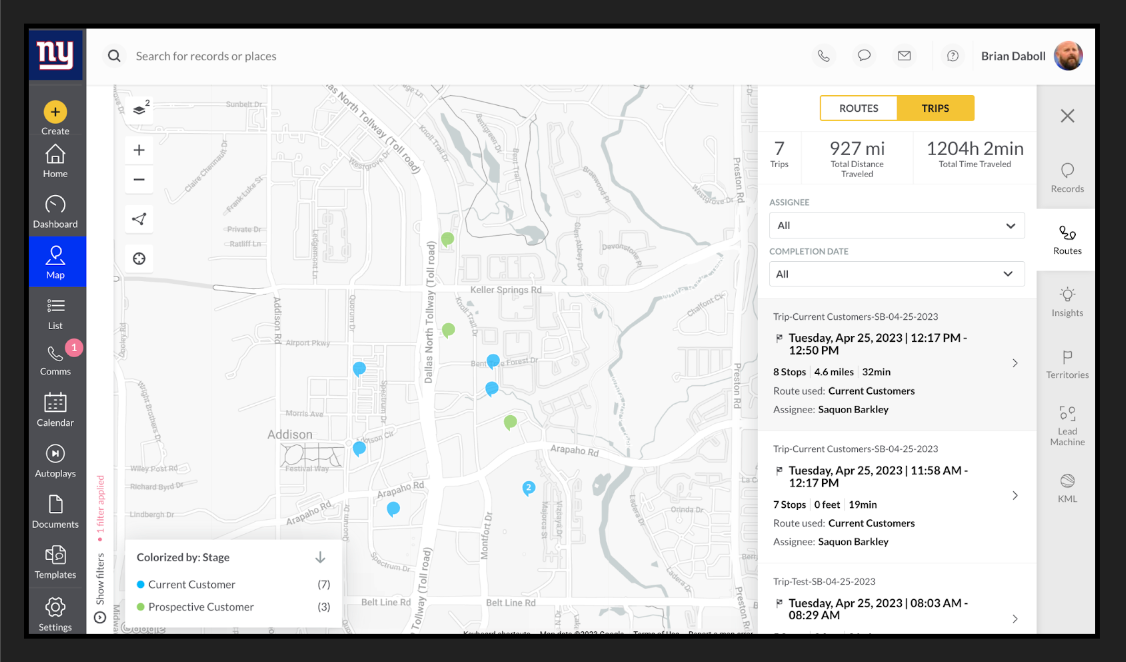This screenshot has height=662, width=1126.
Task: Click the 927 mi total distance stat
Action: tap(857, 157)
